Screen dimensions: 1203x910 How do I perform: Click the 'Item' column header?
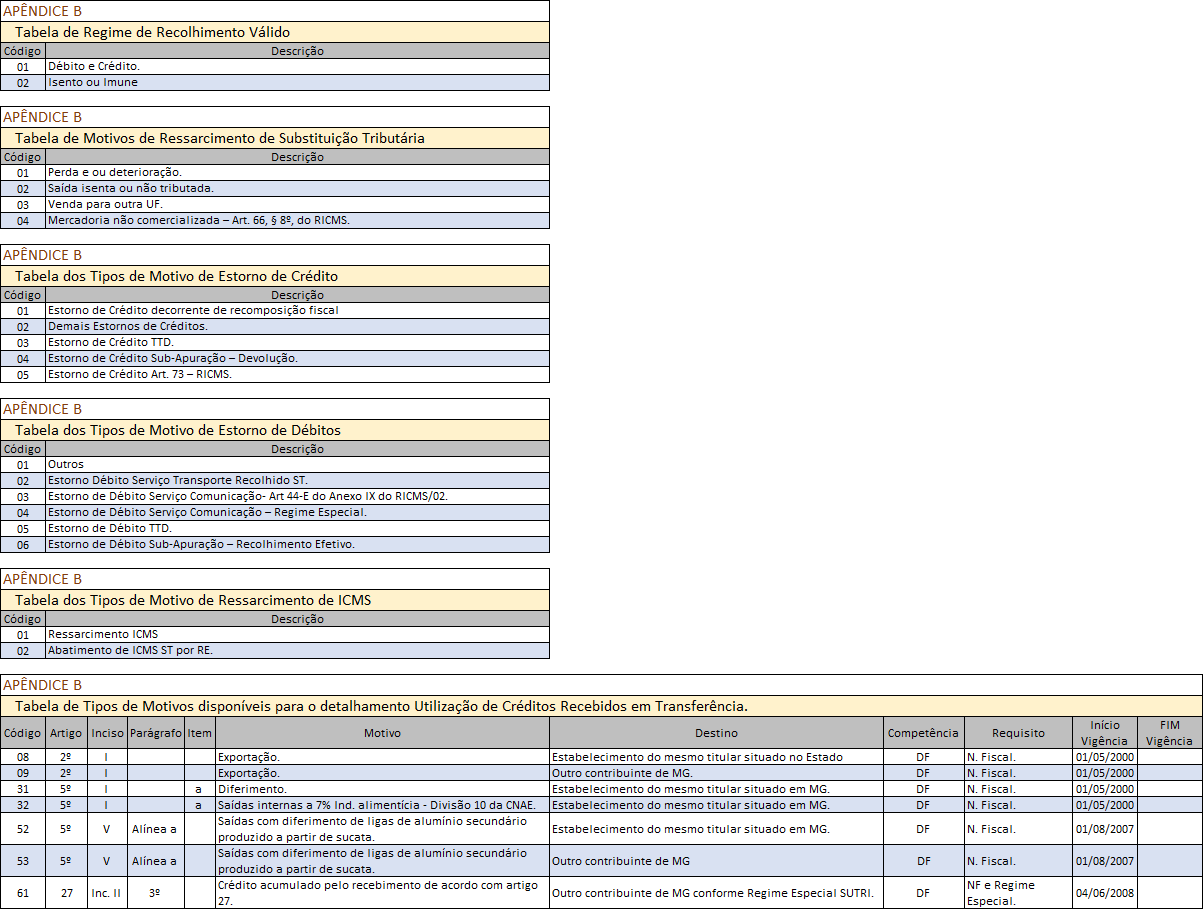tap(200, 733)
